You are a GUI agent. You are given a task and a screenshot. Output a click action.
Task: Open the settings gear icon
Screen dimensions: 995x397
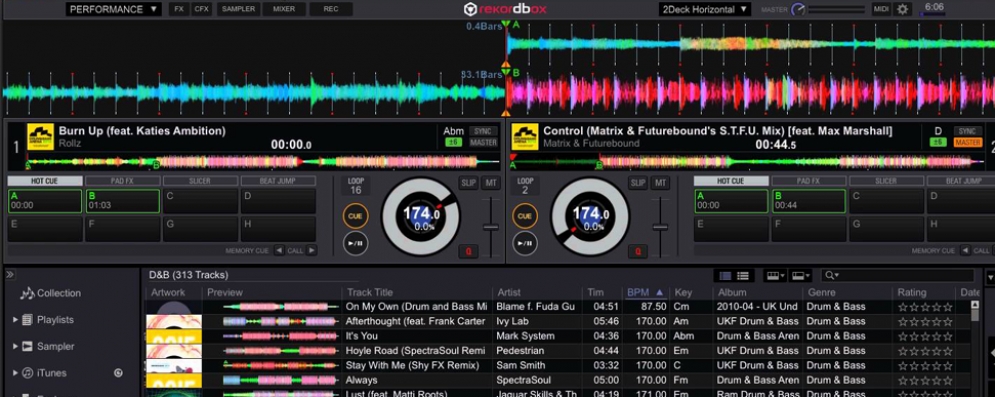click(x=902, y=9)
